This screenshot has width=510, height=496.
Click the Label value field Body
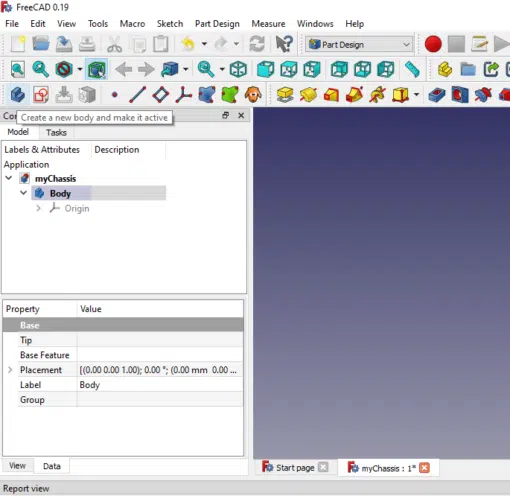160,385
